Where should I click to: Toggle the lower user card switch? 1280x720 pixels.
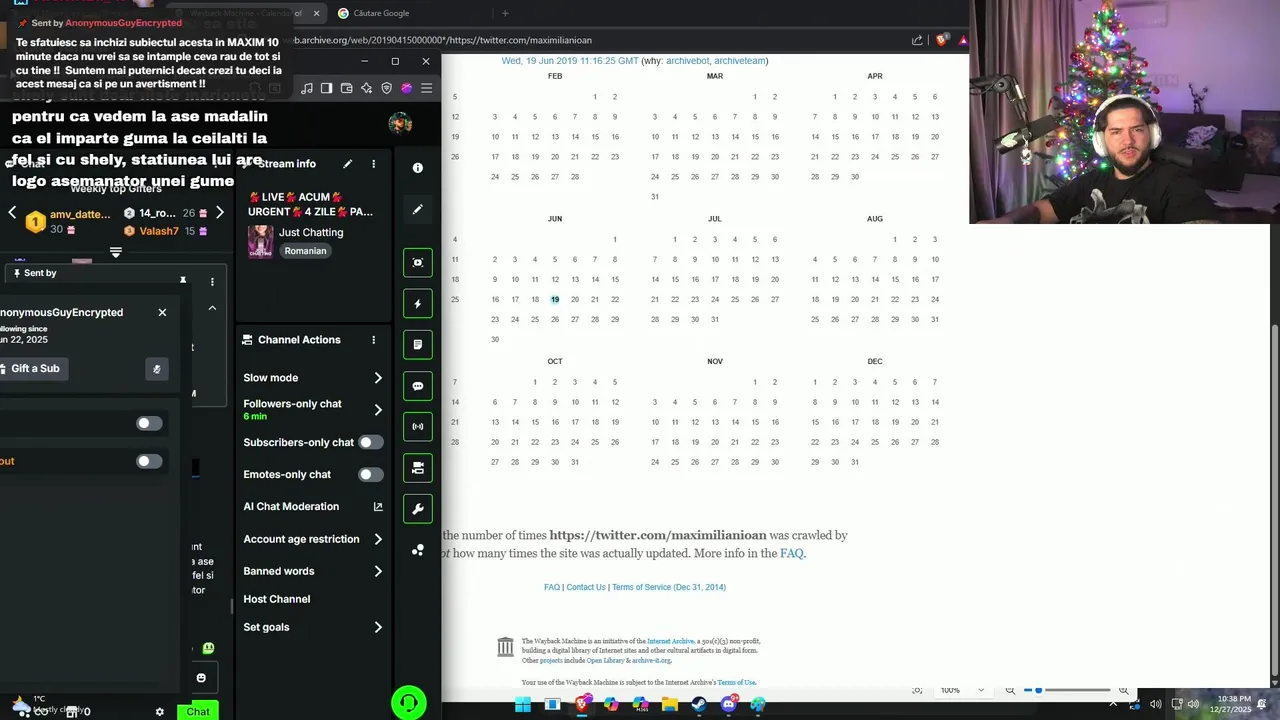click(x=149, y=461)
